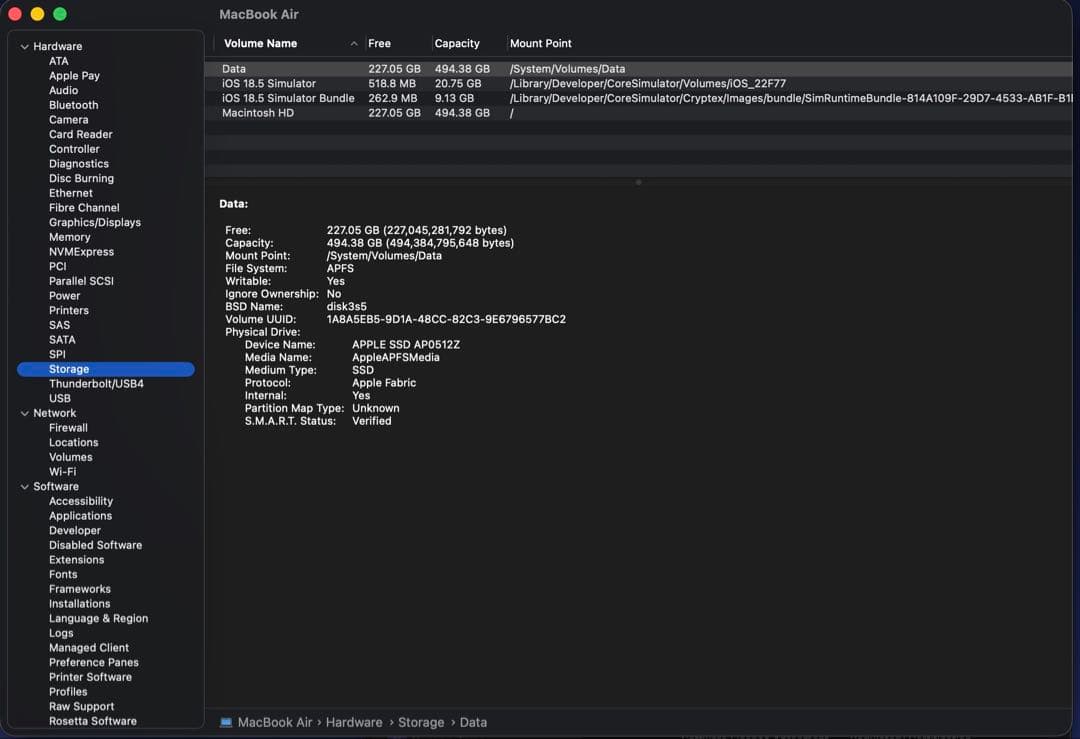
Task: Collapse the Hardware section
Action: (25, 47)
